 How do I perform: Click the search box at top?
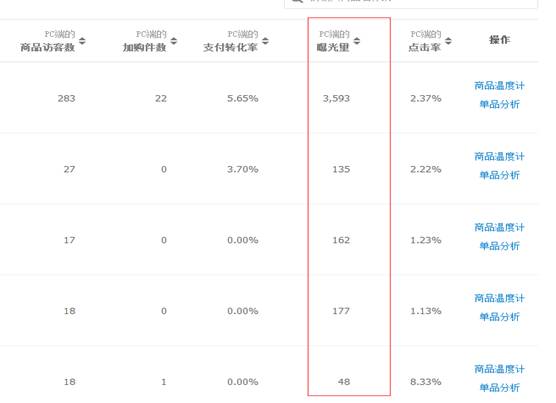[x=411, y=3]
